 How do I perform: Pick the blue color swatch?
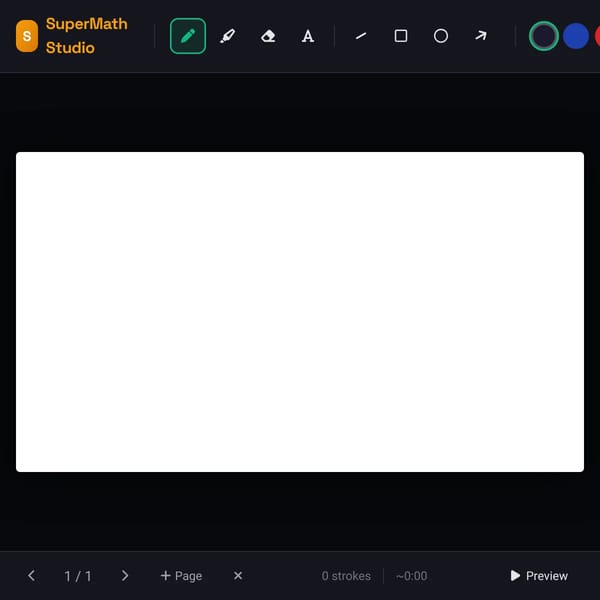[576, 36]
